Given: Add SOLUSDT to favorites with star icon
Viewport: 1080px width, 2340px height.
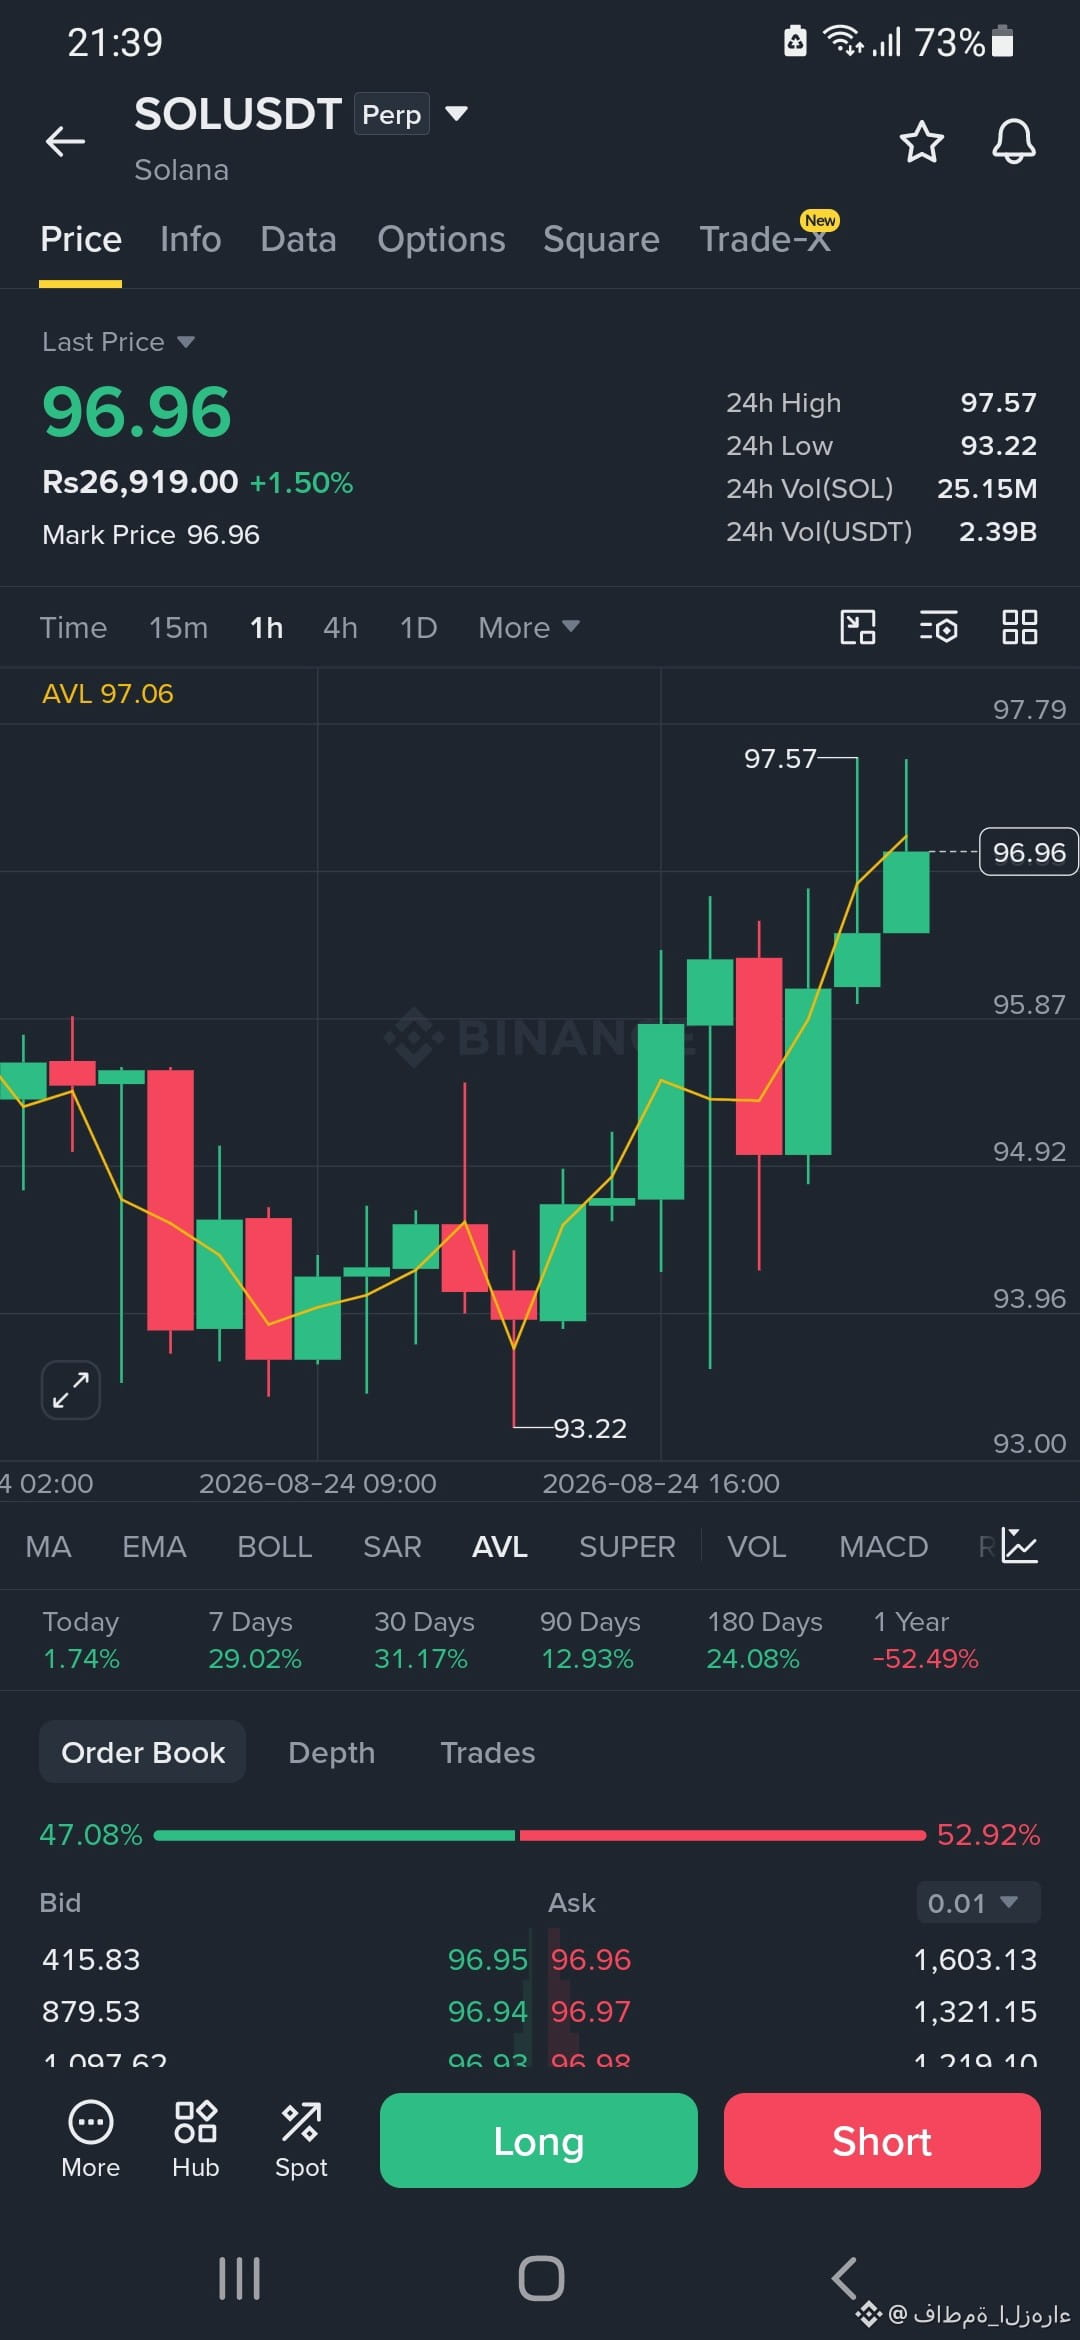Looking at the screenshot, I should tap(921, 141).
